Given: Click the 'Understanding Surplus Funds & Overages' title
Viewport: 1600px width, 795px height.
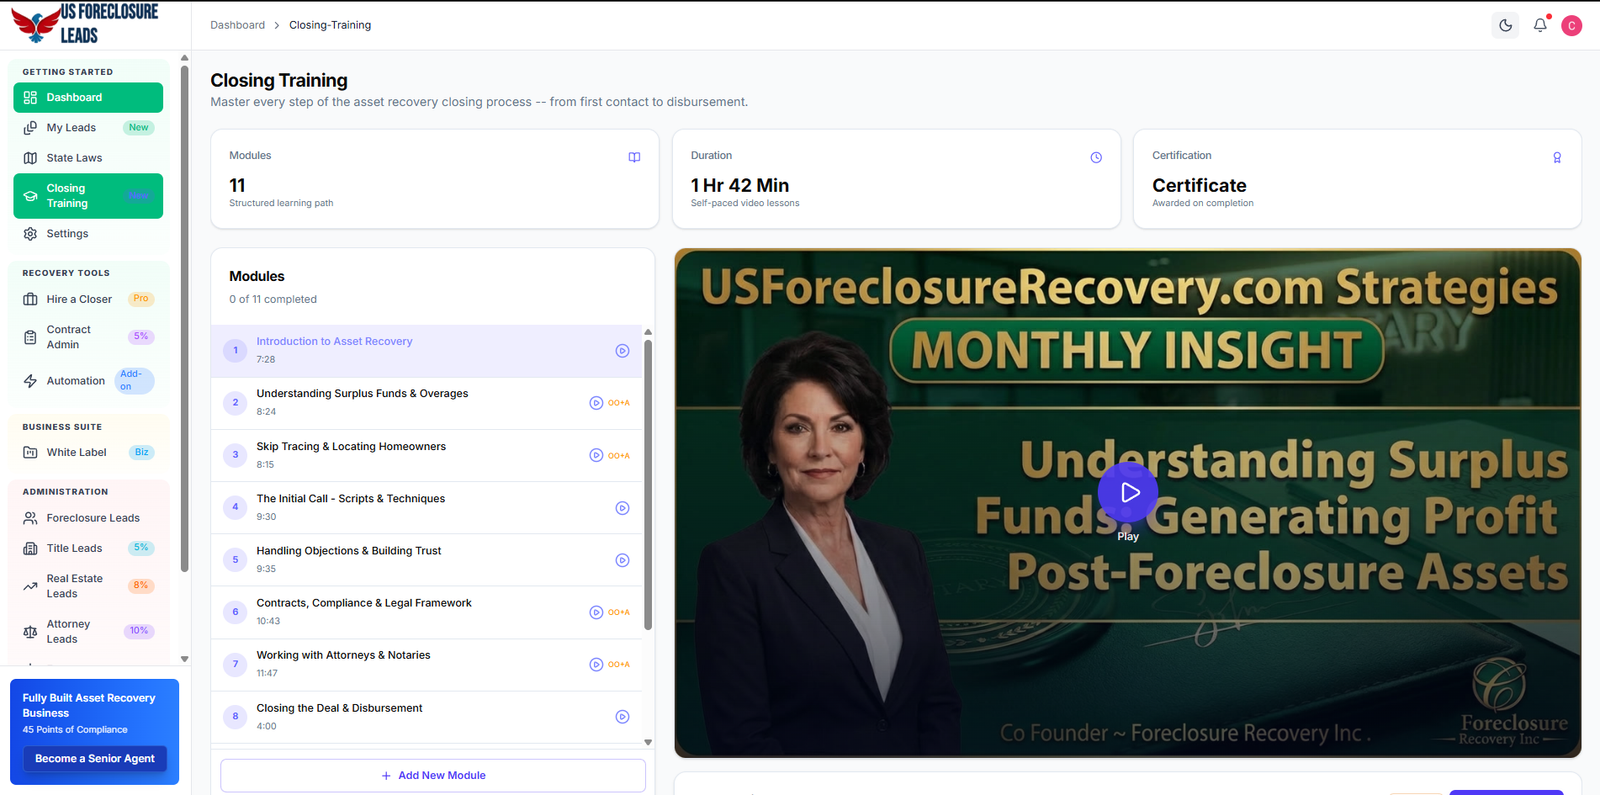Looking at the screenshot, I should coord(362,394).
